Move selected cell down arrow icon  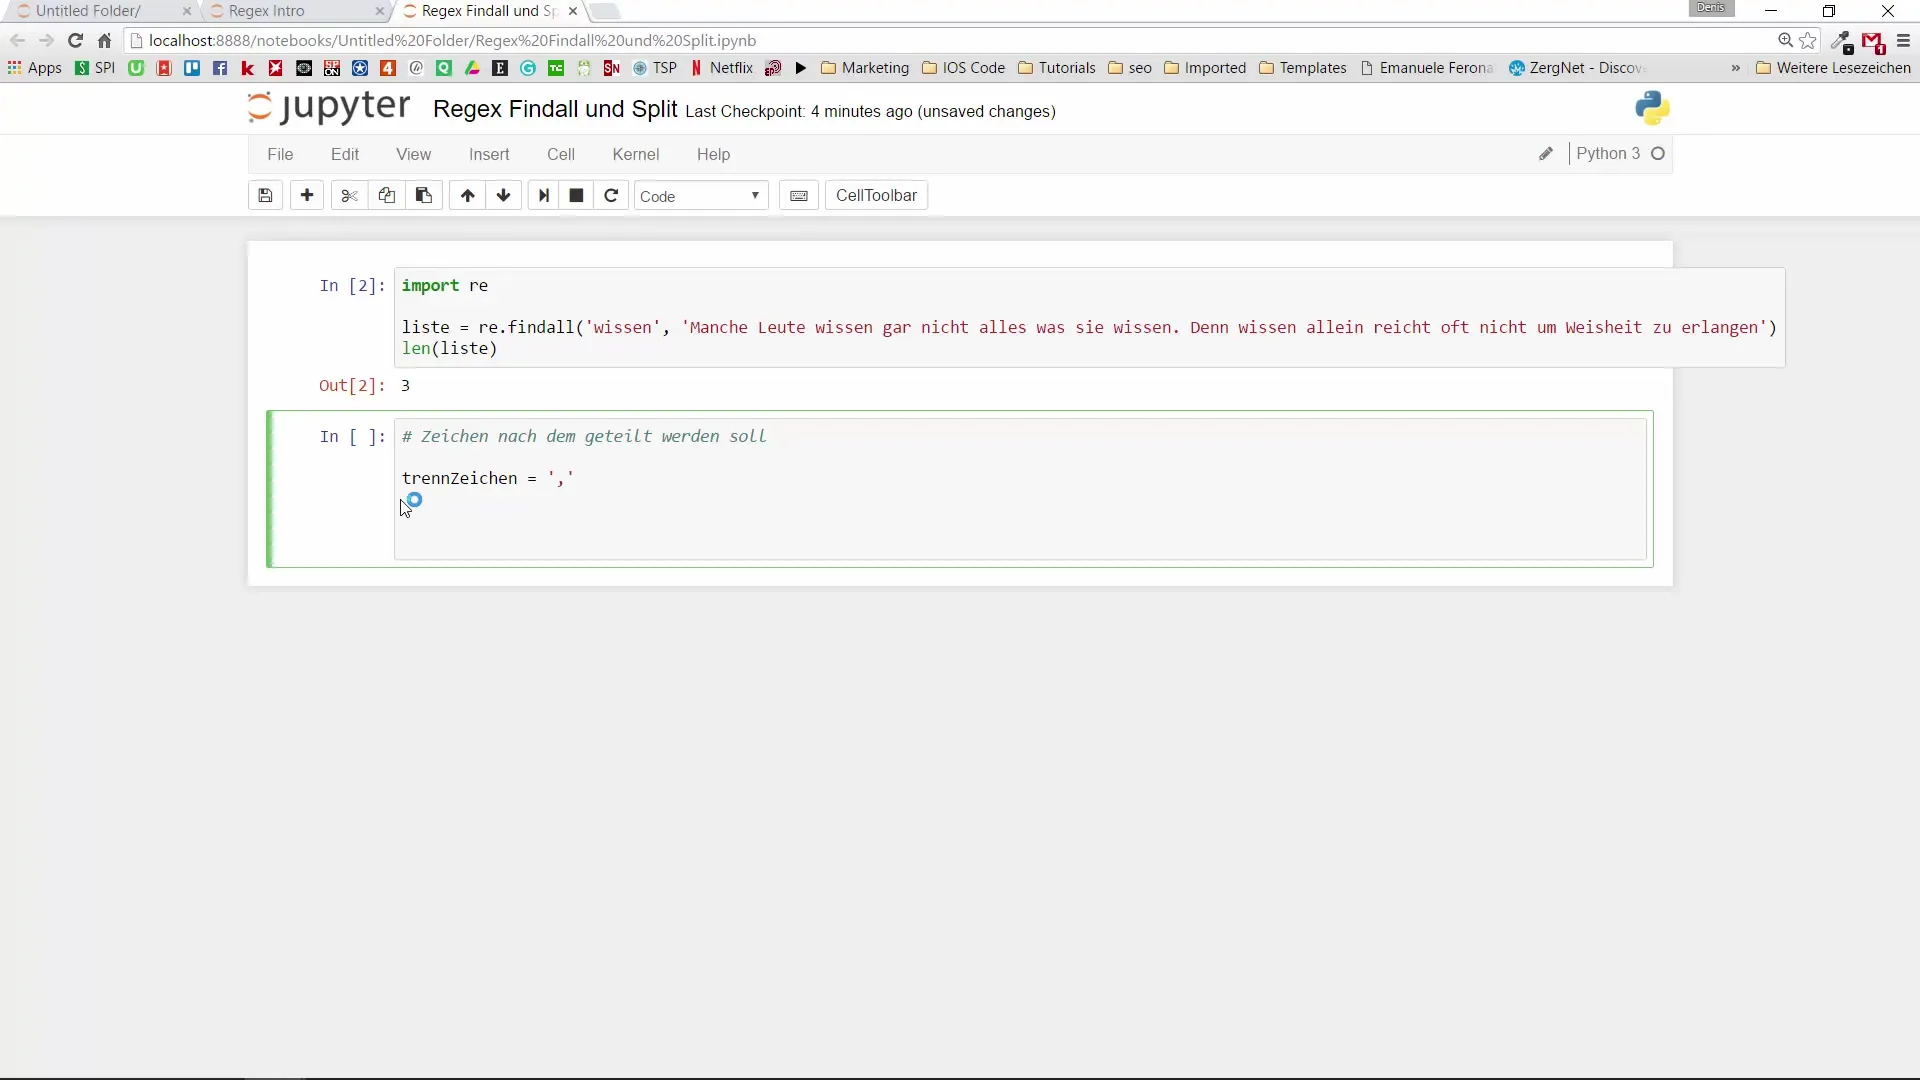[504, 196]
